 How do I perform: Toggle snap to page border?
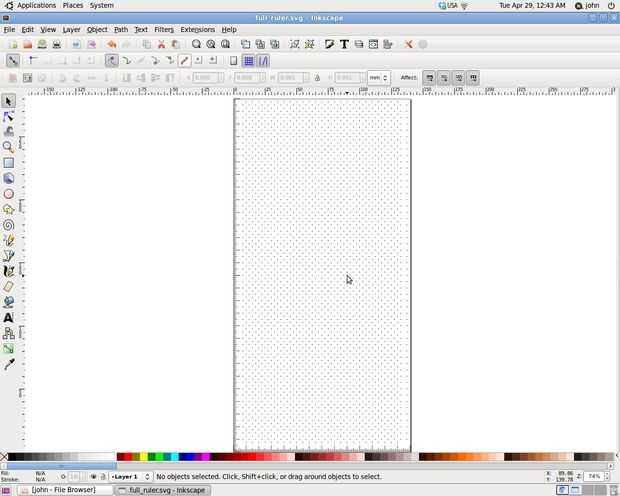[234, 61]
